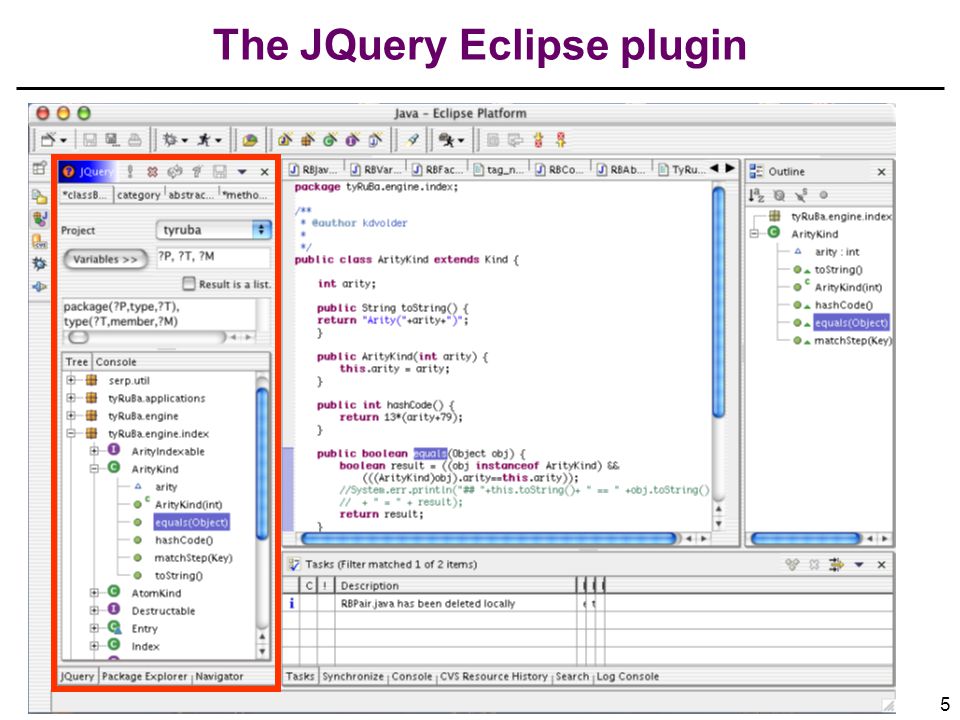Switch to the *classB... query tab
960x720 pixels.
click(x=86, y=195)
